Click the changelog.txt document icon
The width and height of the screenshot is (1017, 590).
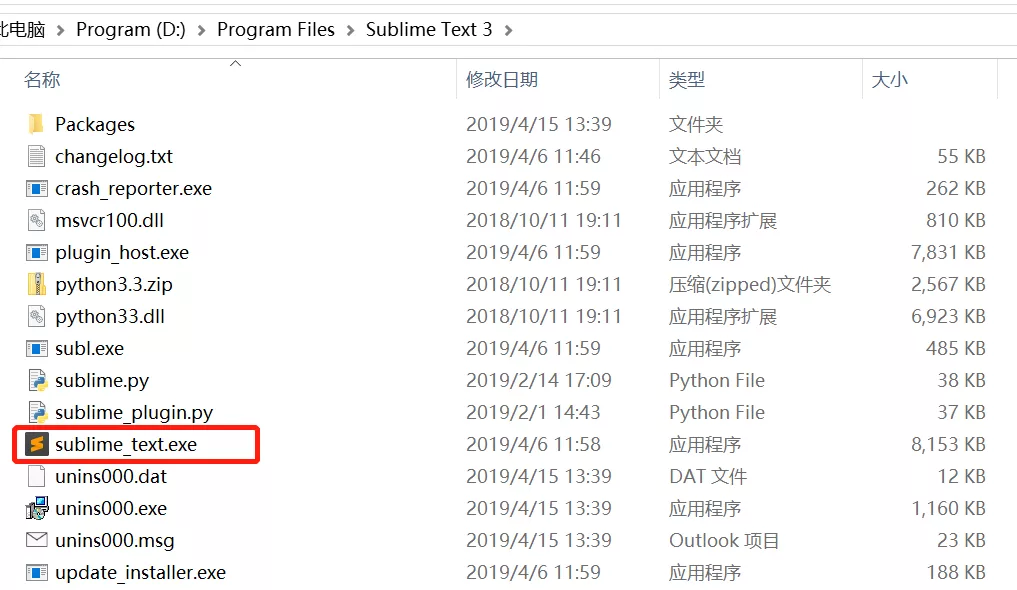point(36,156)
